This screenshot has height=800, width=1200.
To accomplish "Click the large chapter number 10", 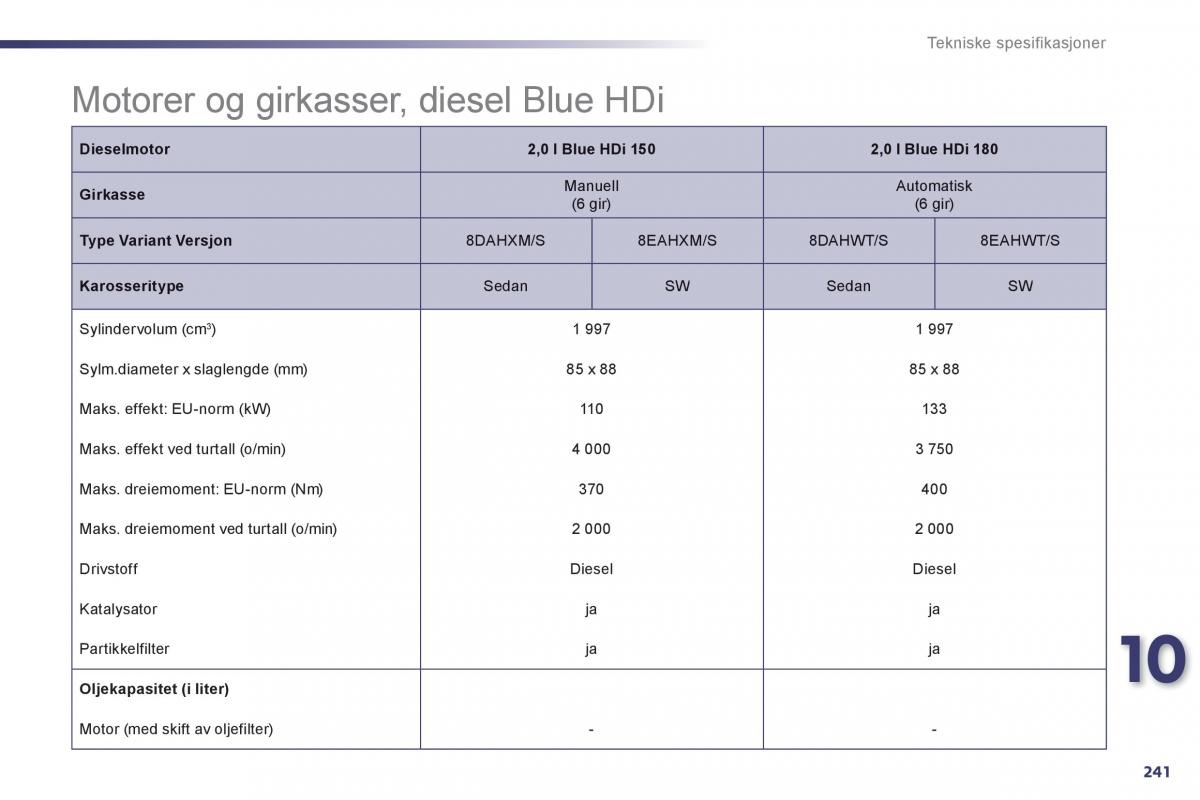I will 1152,661.
